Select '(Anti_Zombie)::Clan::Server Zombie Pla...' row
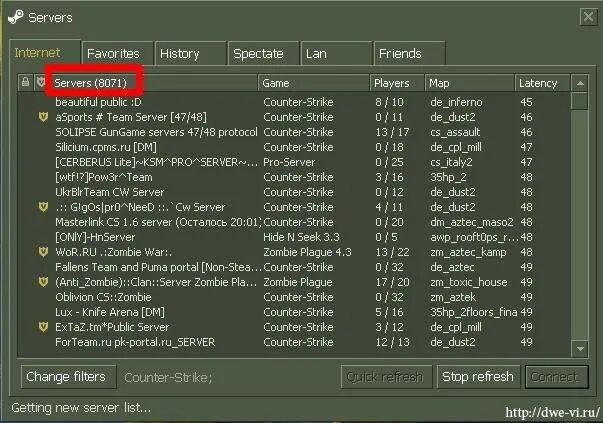 (294, 282)
